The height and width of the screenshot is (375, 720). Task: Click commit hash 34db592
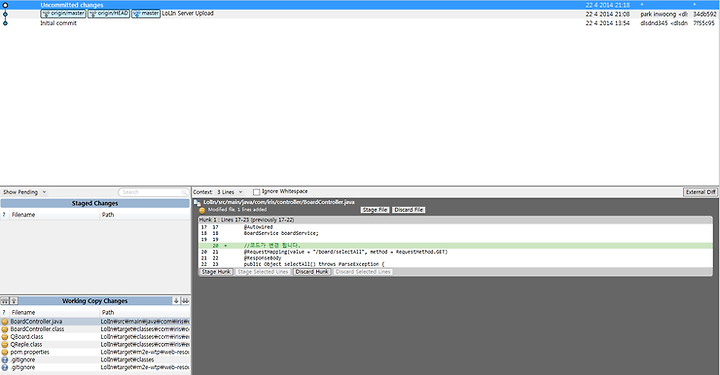point(704,14)
